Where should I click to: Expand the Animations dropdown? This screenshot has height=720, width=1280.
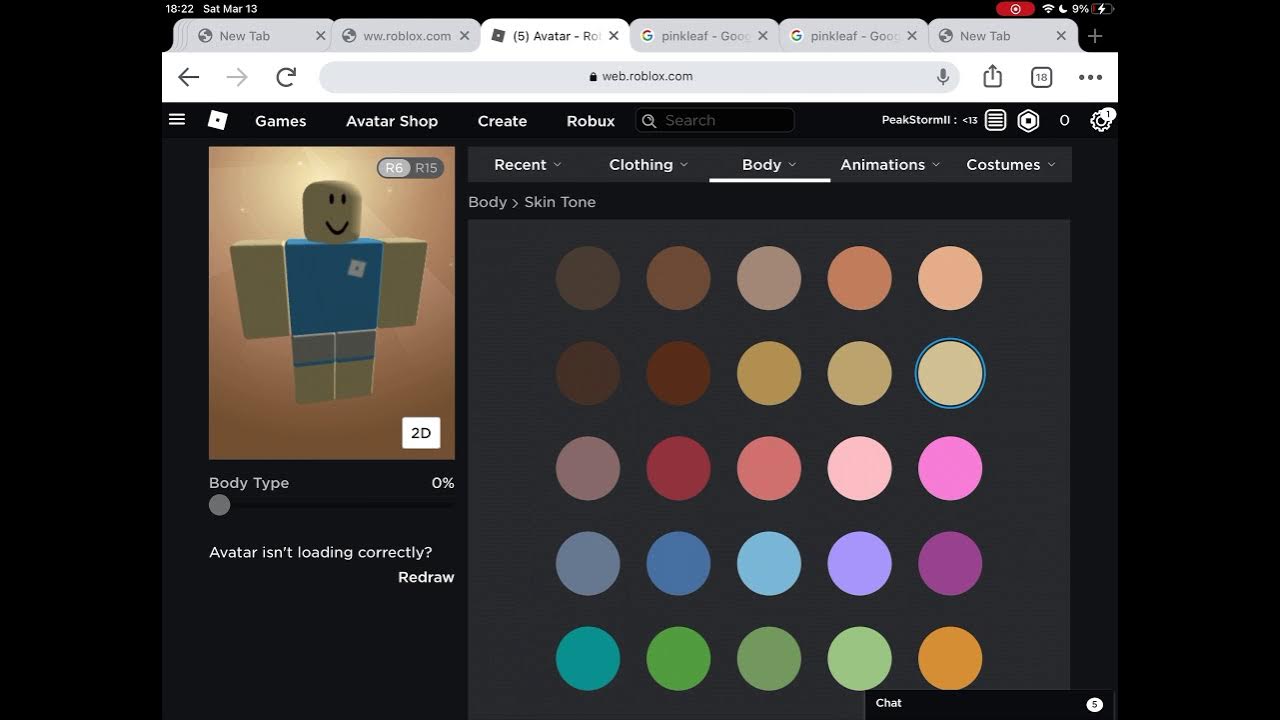890,165
